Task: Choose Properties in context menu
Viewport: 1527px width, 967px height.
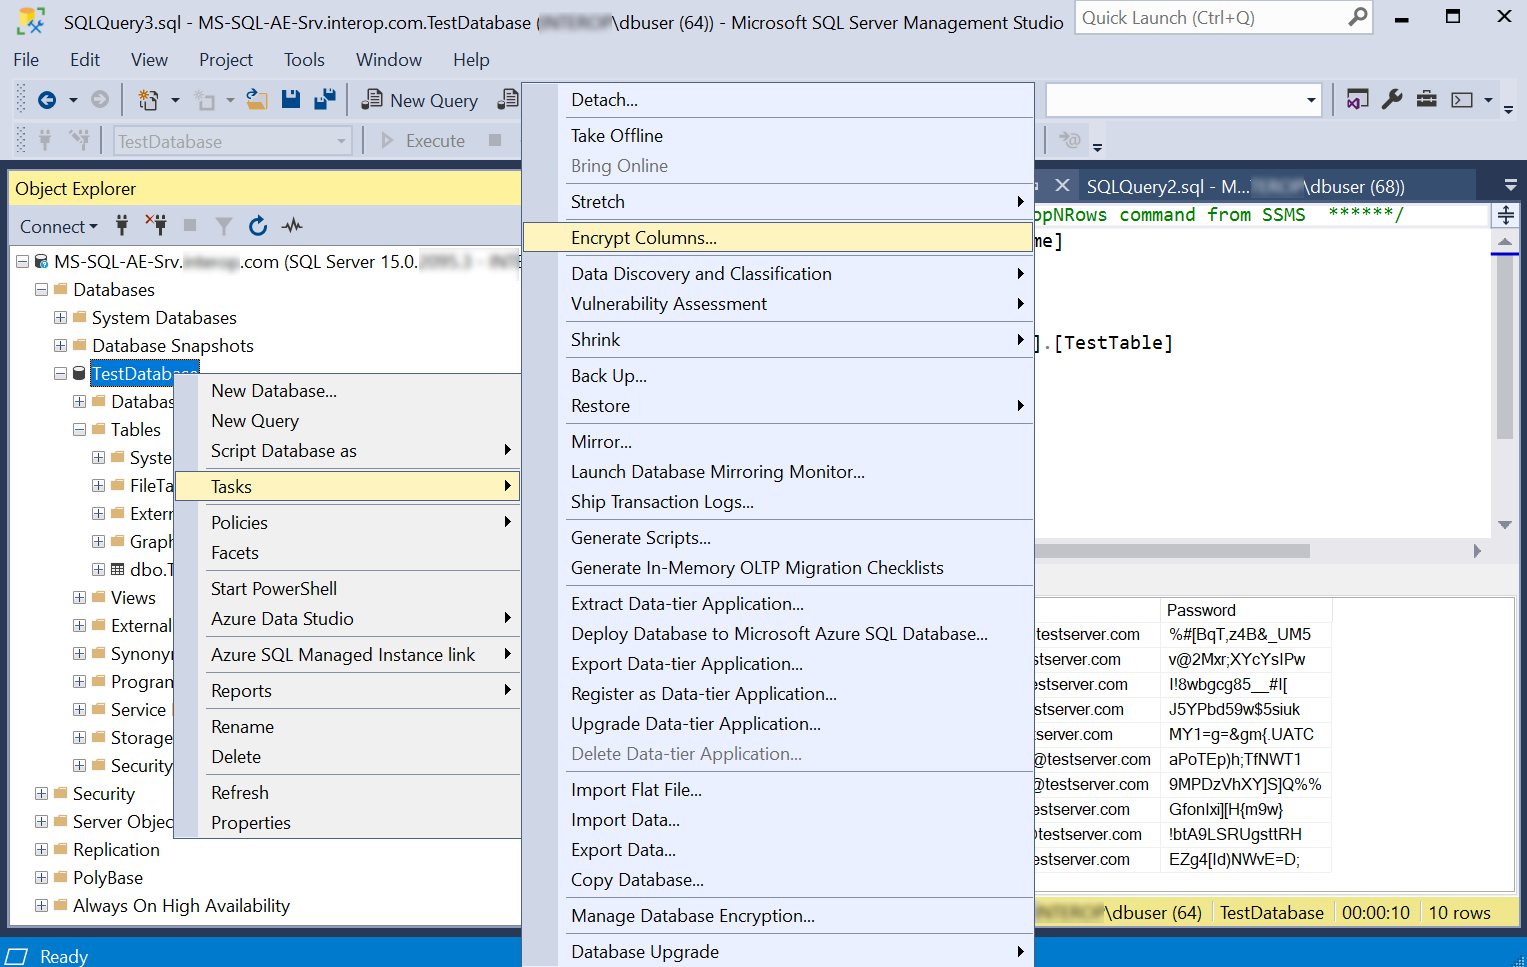Action: click(x=348, y=823)
